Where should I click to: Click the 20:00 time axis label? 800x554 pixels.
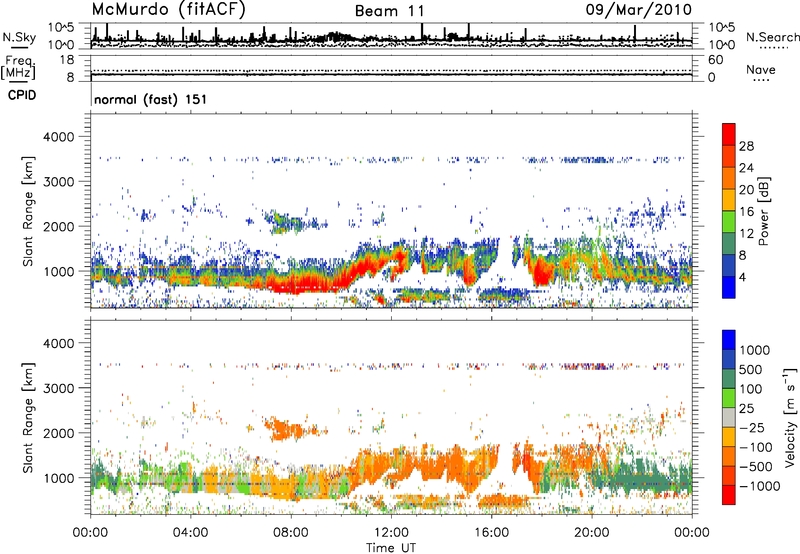point(592,533)
